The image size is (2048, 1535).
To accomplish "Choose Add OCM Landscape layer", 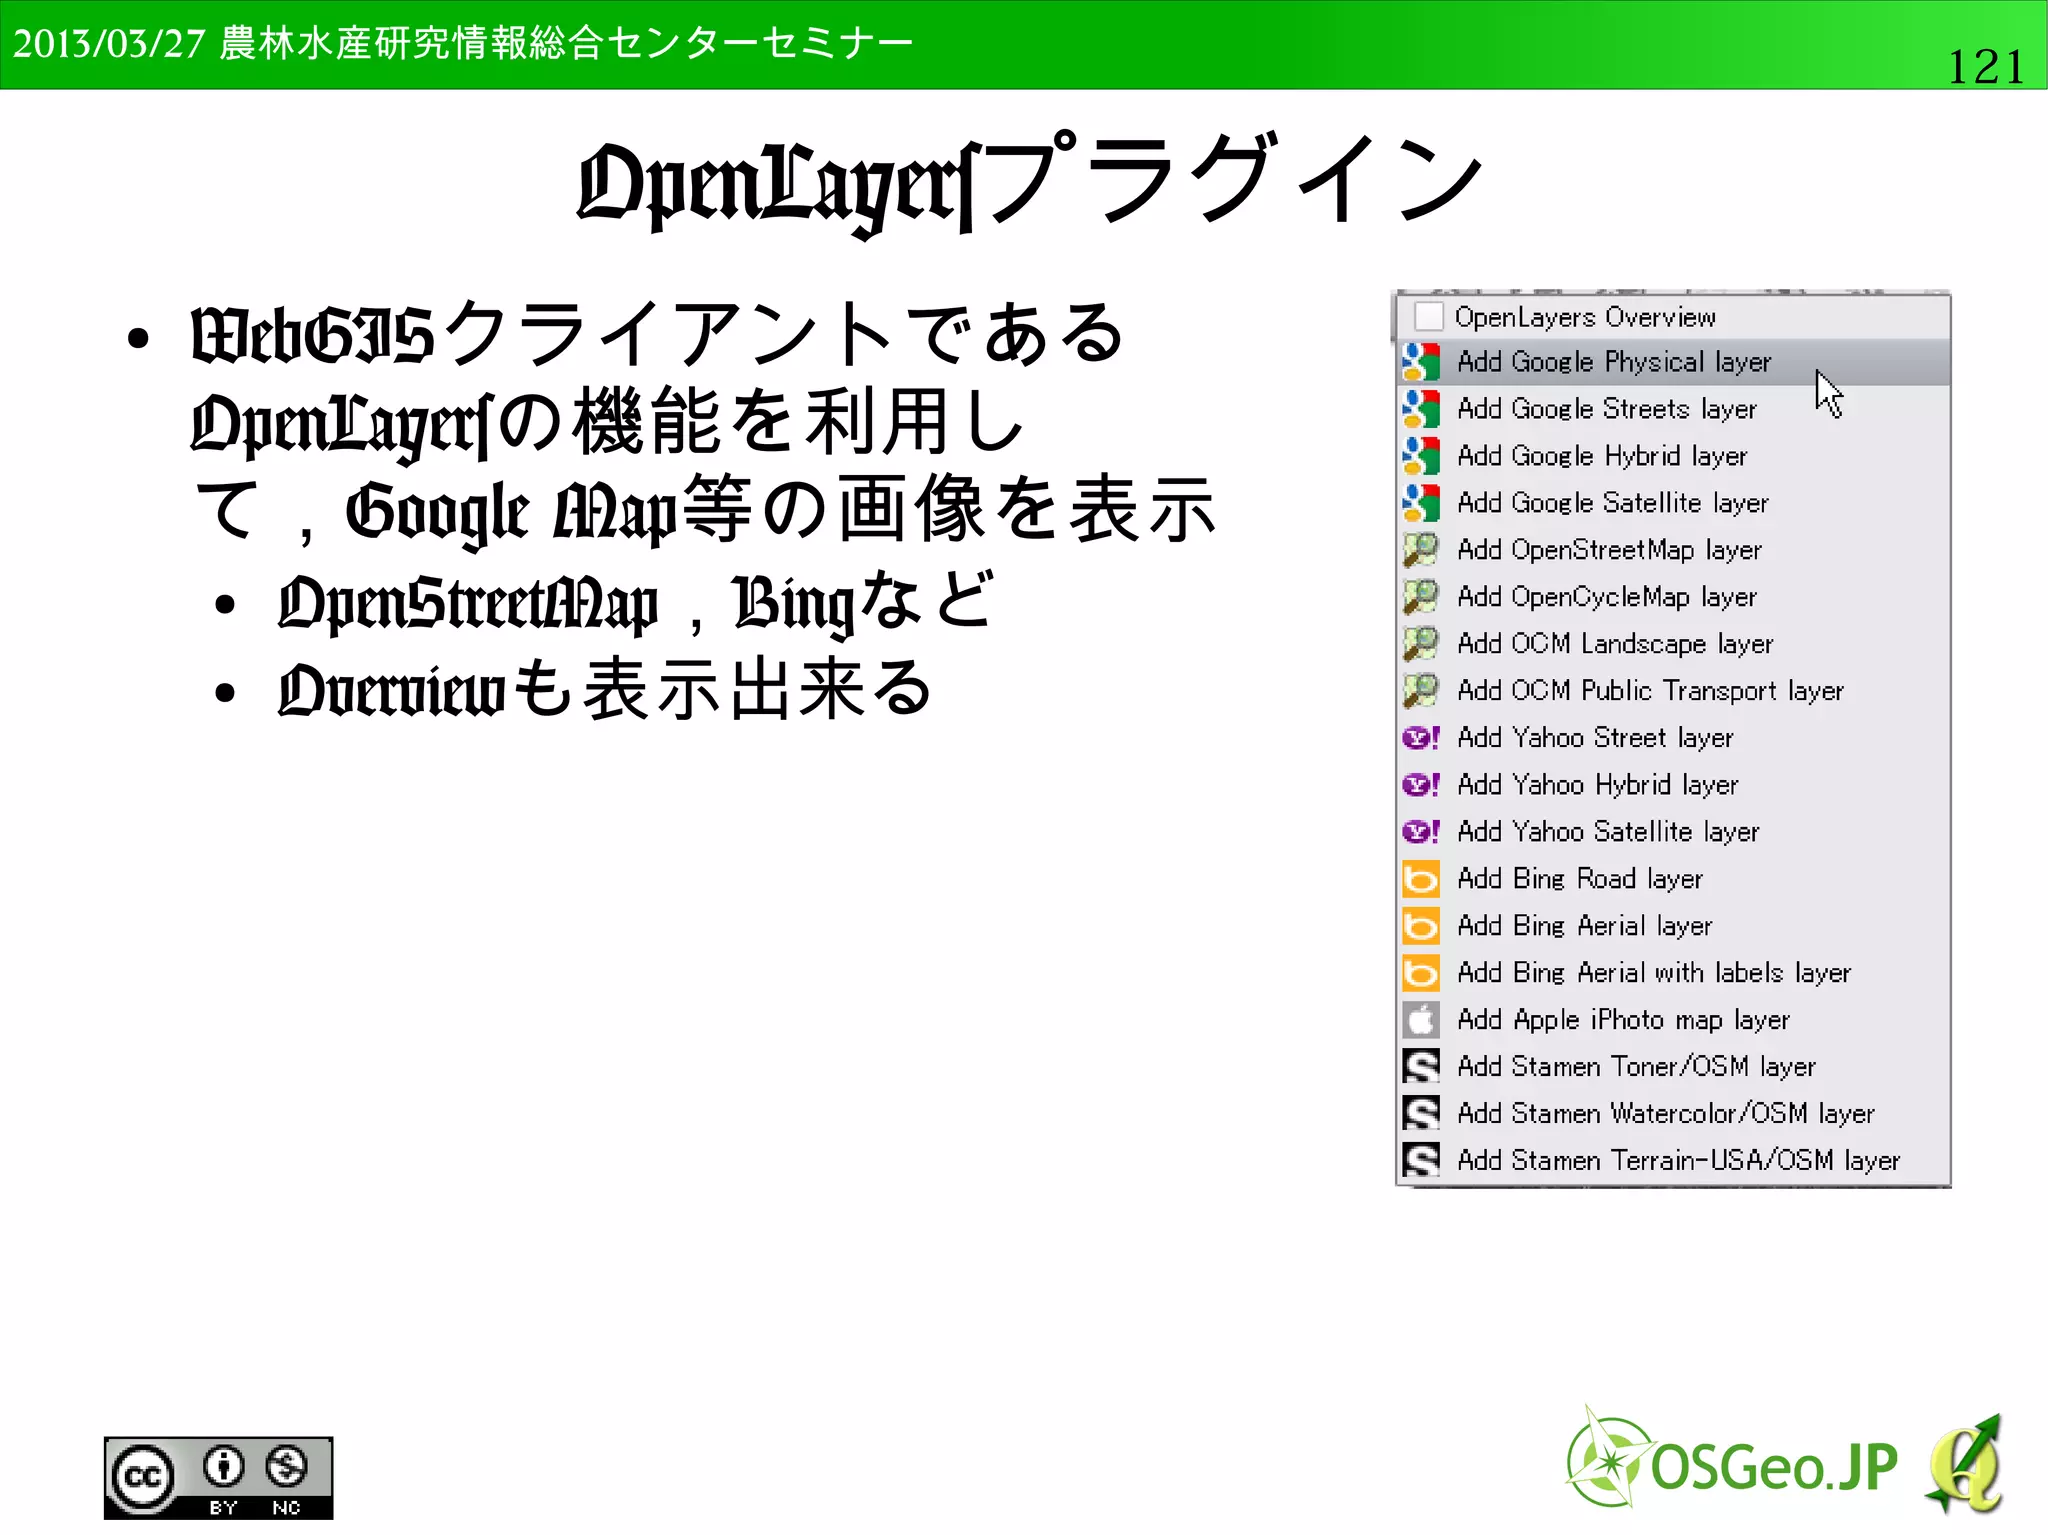I will tap(1673, 644).
